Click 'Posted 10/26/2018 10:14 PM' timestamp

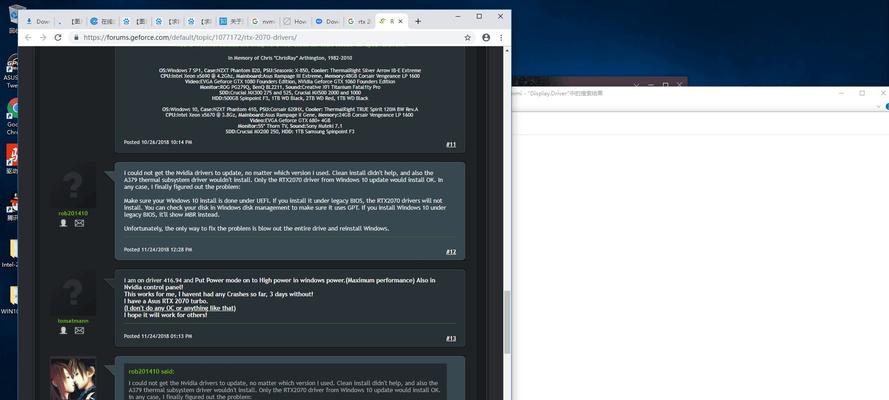click(158, 142)
